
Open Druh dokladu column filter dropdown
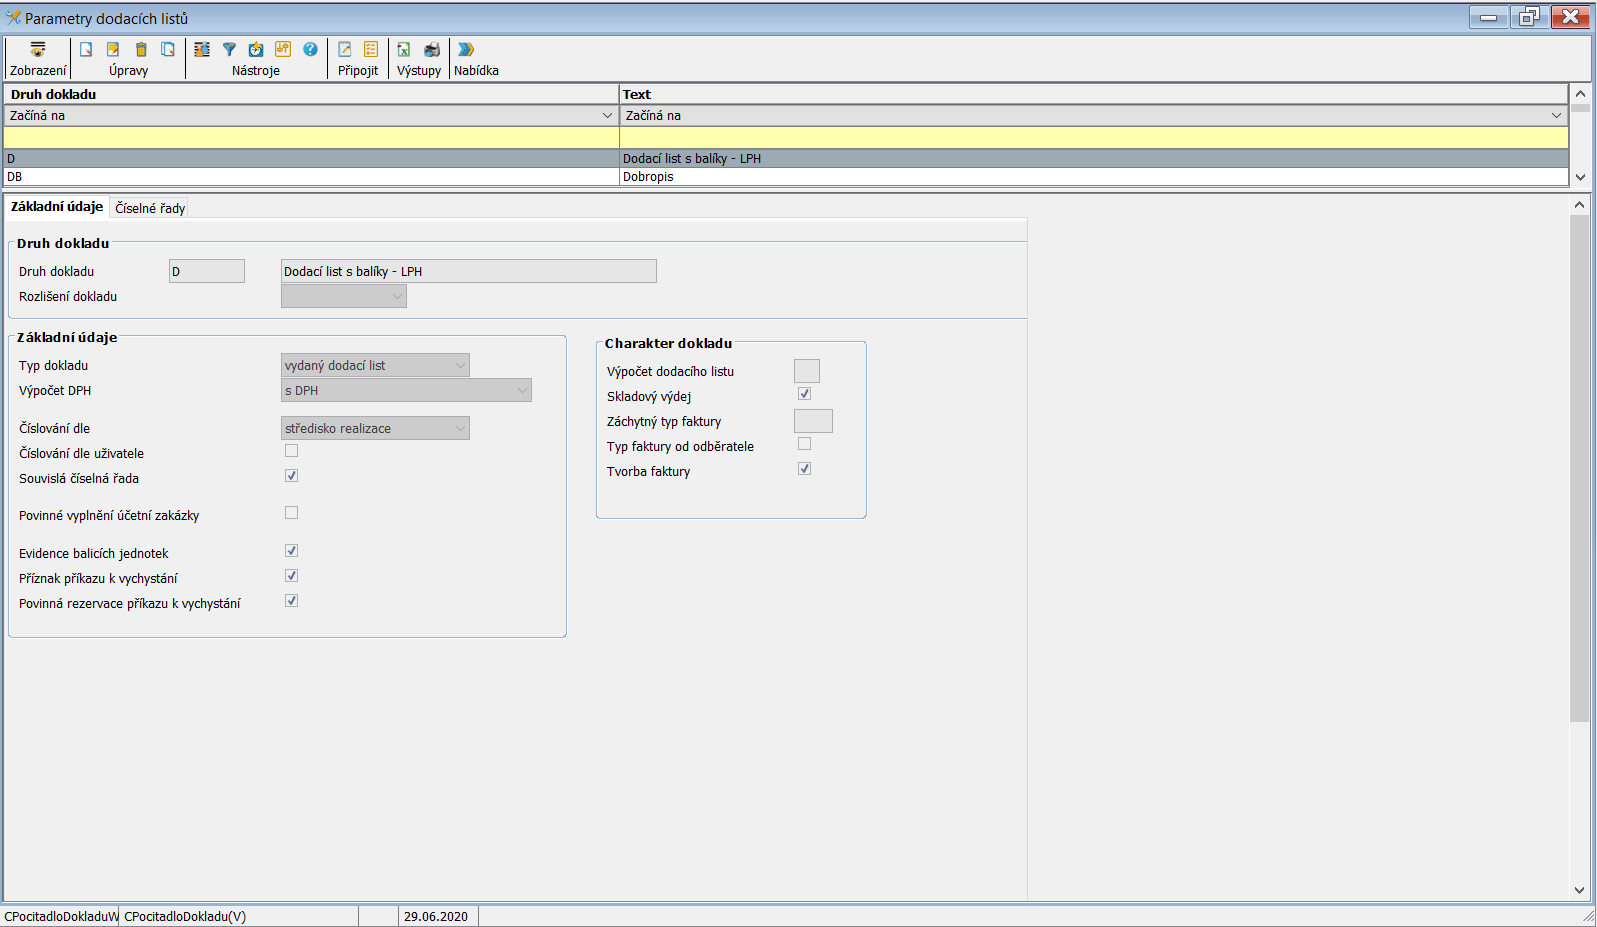[607, 116]
